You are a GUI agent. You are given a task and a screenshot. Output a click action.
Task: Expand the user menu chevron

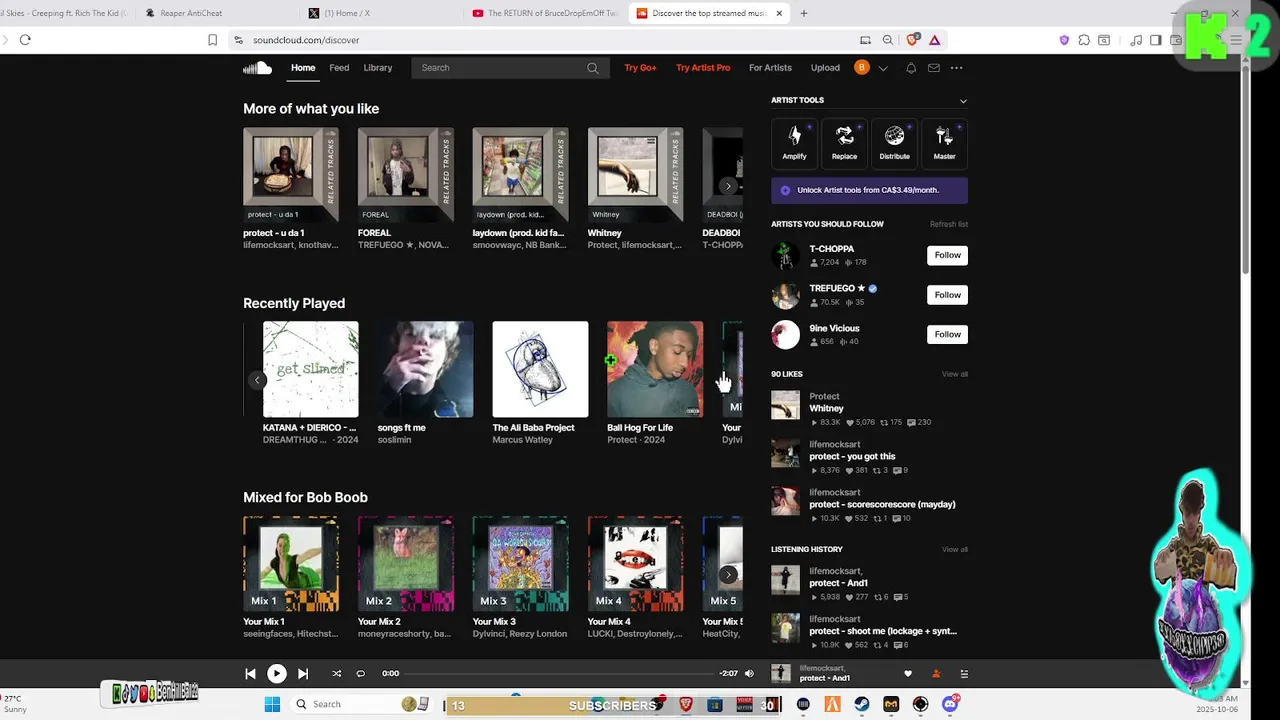[x=882, y=68]
